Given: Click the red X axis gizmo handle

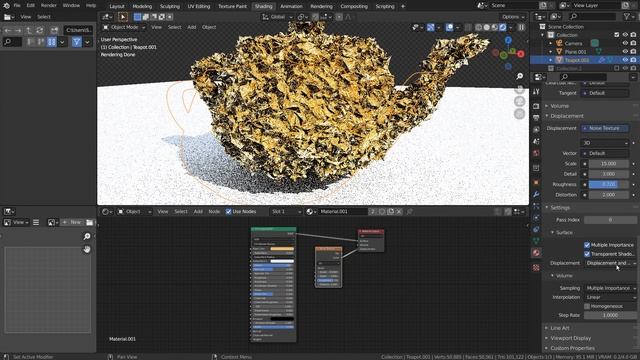Looking at the screenshot, I should point(521,53).
